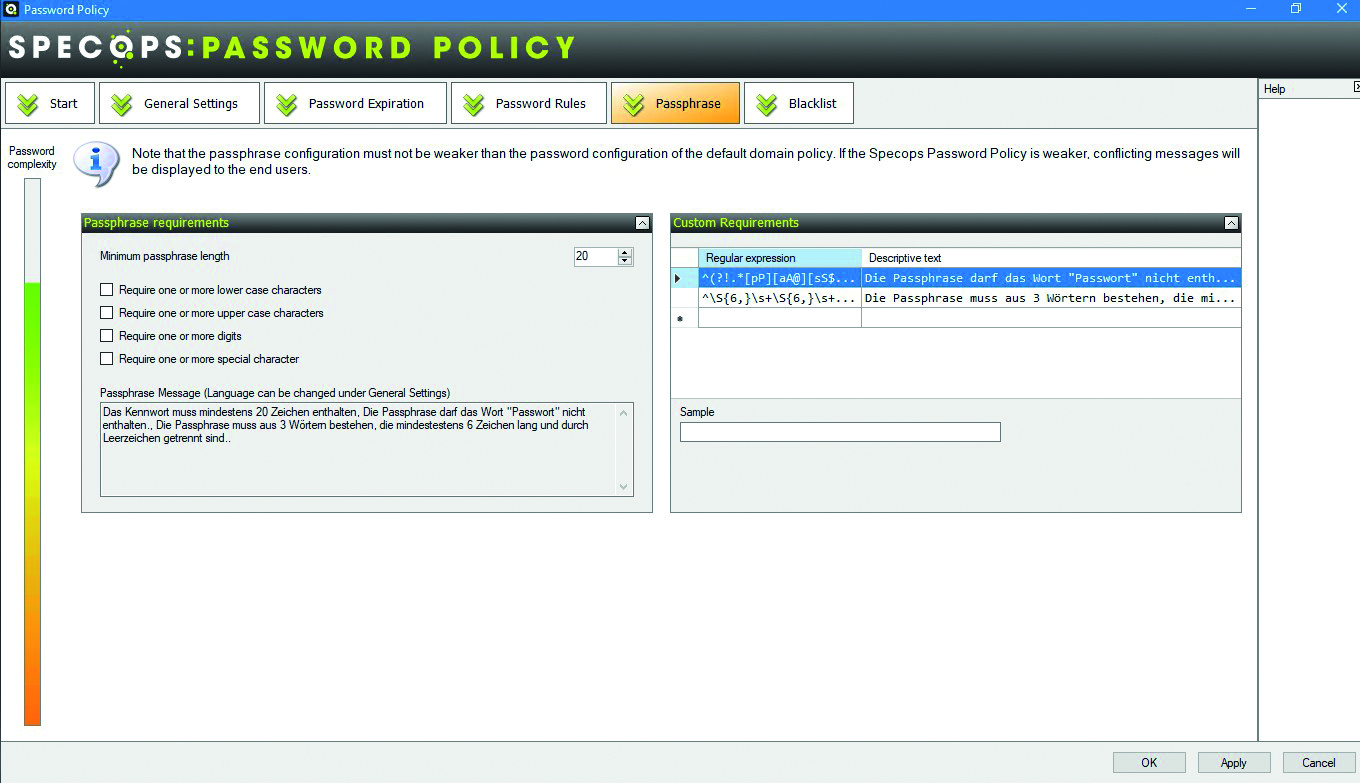Enable require lower case characters
The height and width of the screenshot is (783, 1360).
pyautogui.click(x=107, y=290)
